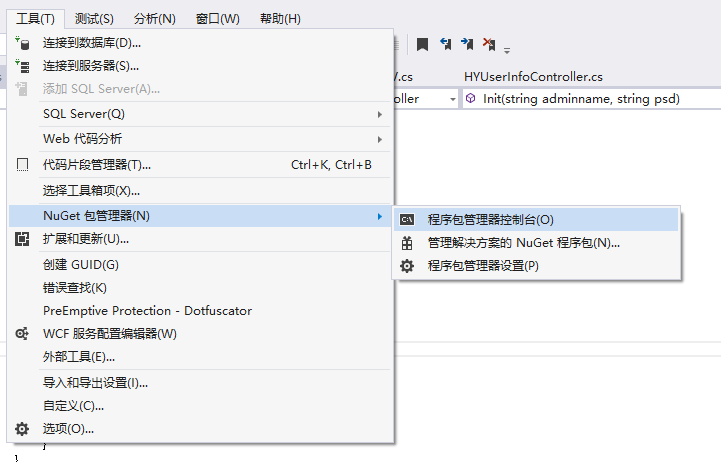
Task: Switch to the partially hidden .cs tab
Action: (x=405, y=77)
